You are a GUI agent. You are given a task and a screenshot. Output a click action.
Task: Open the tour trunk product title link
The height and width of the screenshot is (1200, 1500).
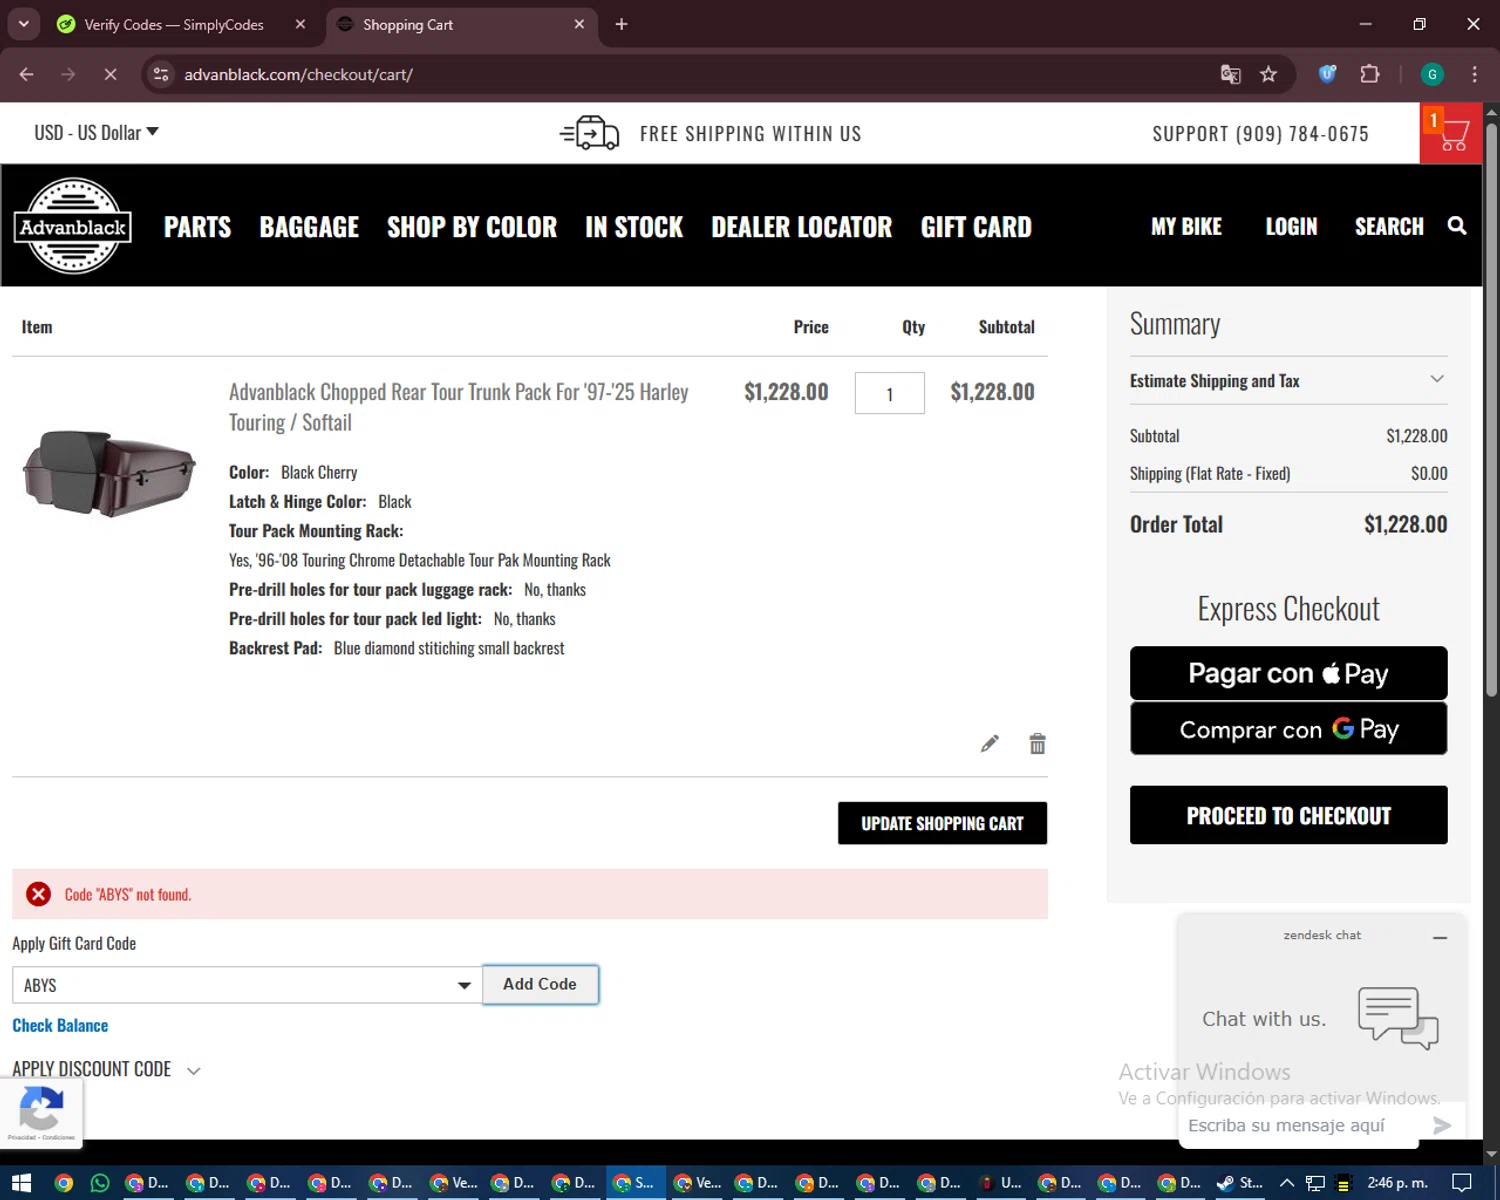[458, 407]
